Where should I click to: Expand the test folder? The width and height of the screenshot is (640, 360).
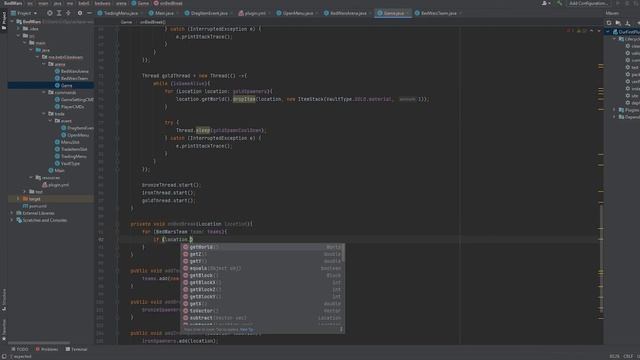tap(24, 192)
